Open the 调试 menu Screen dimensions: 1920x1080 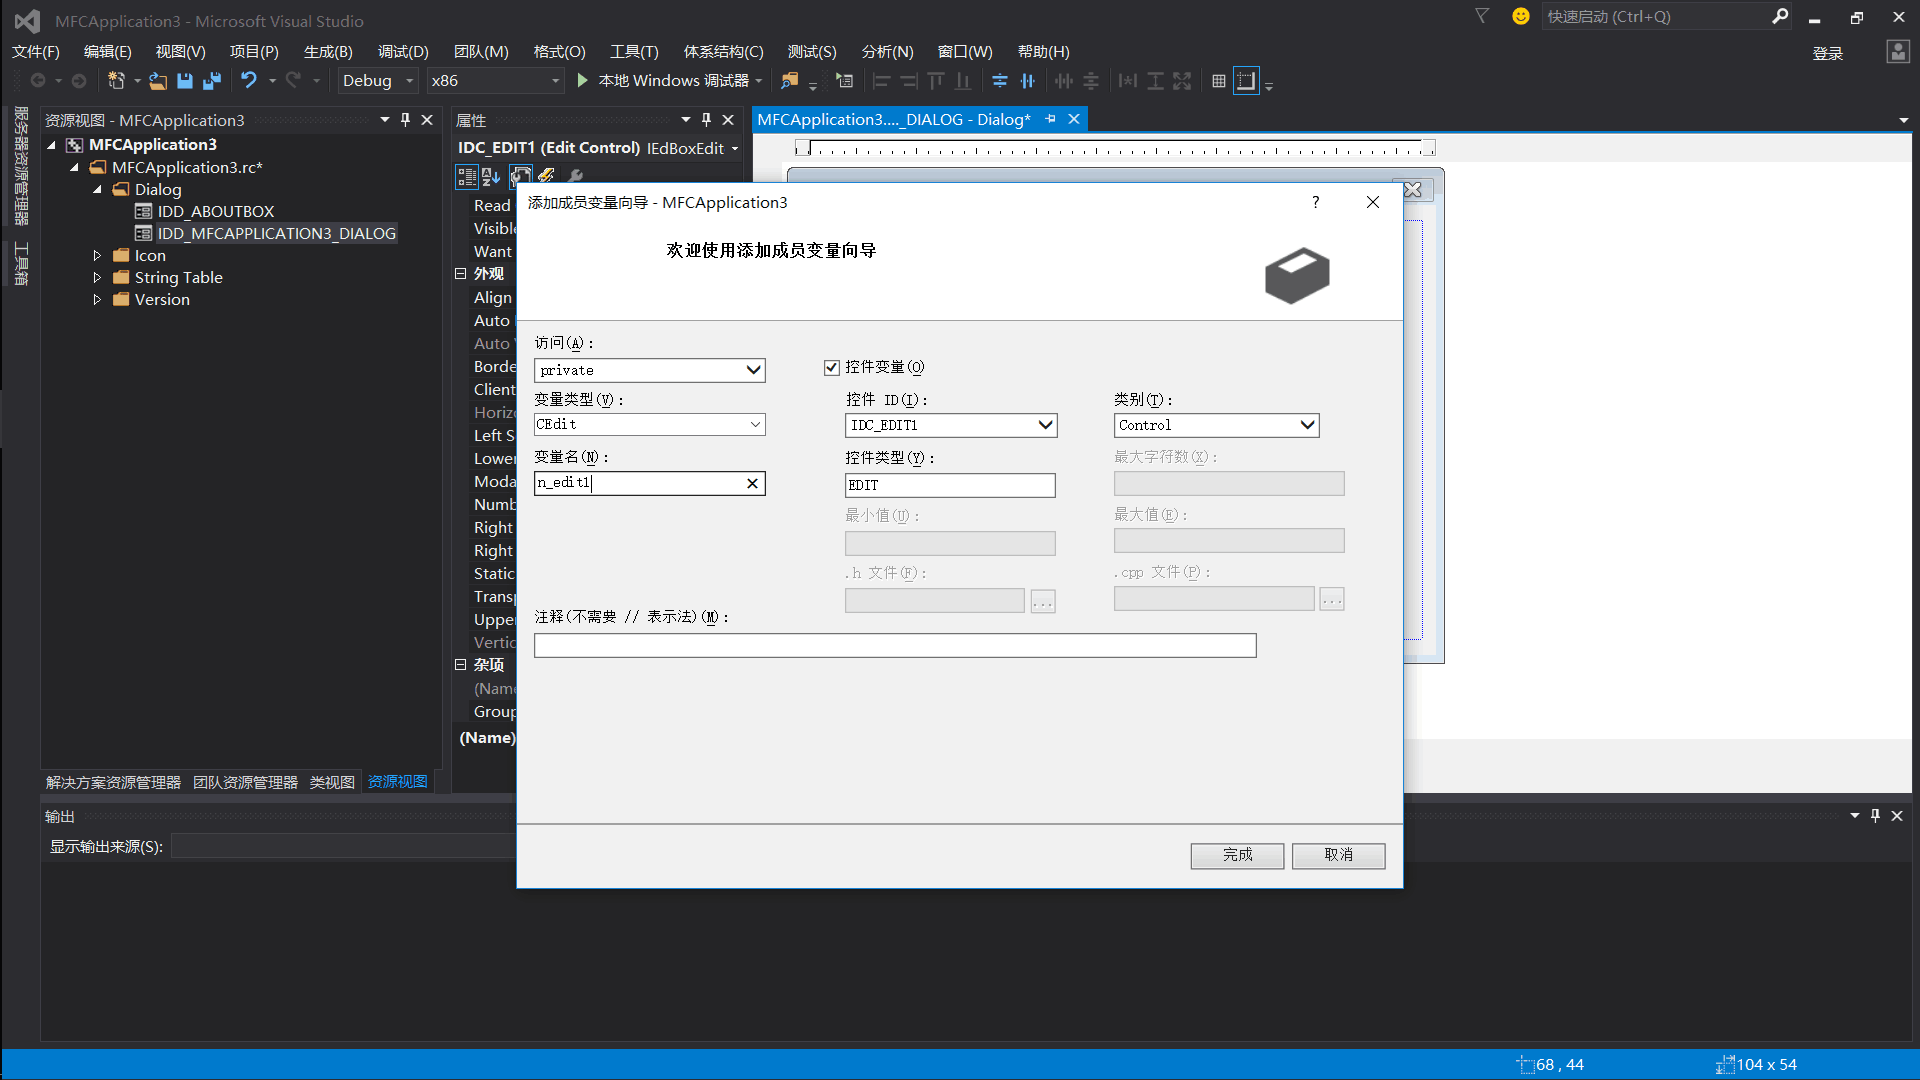point(402,51)
